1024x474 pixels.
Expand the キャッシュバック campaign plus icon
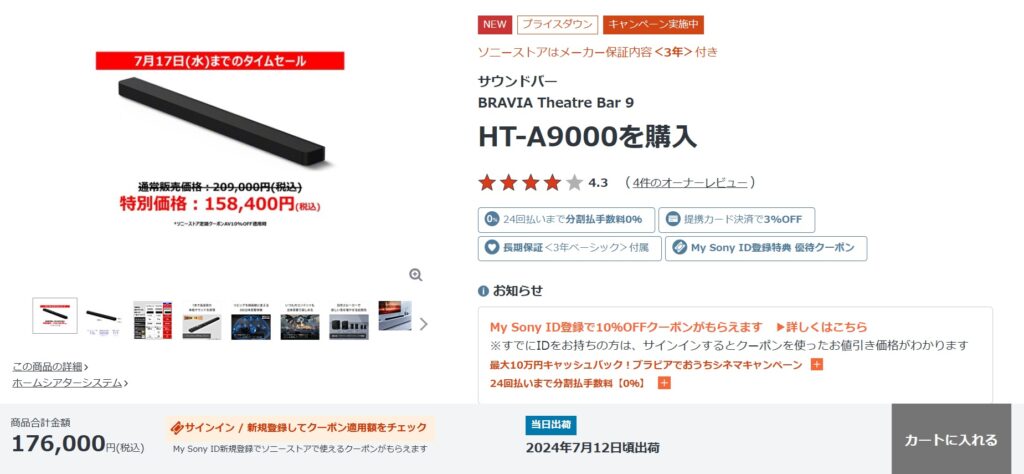click(x=816, y=364)
